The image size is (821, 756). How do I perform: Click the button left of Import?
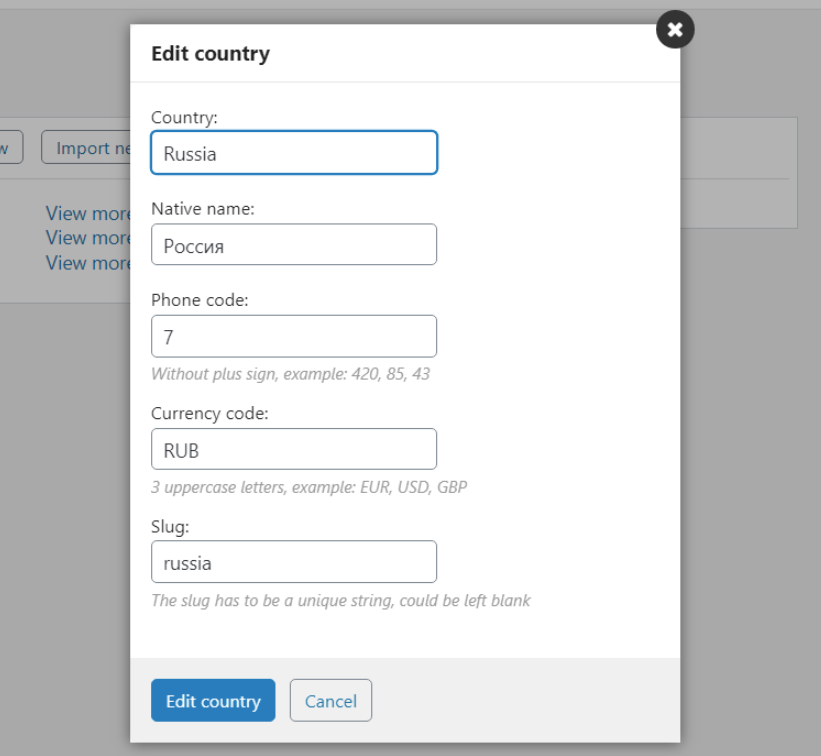10,148
